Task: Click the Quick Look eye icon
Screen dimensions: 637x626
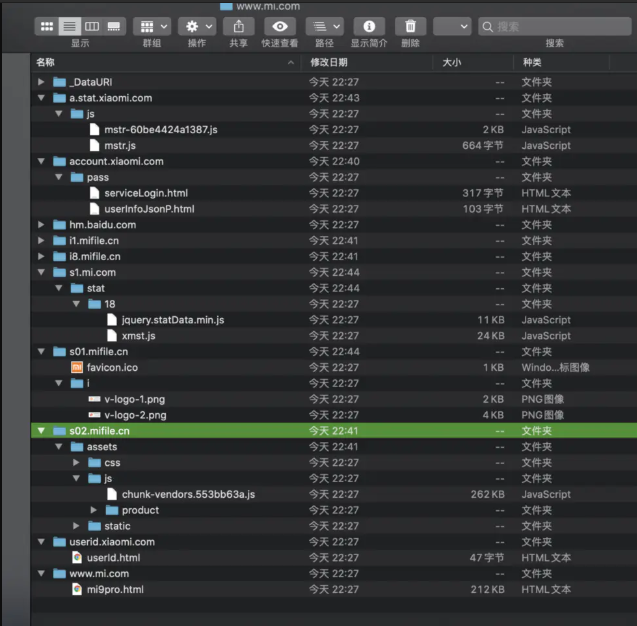Action: click(280, 26)
